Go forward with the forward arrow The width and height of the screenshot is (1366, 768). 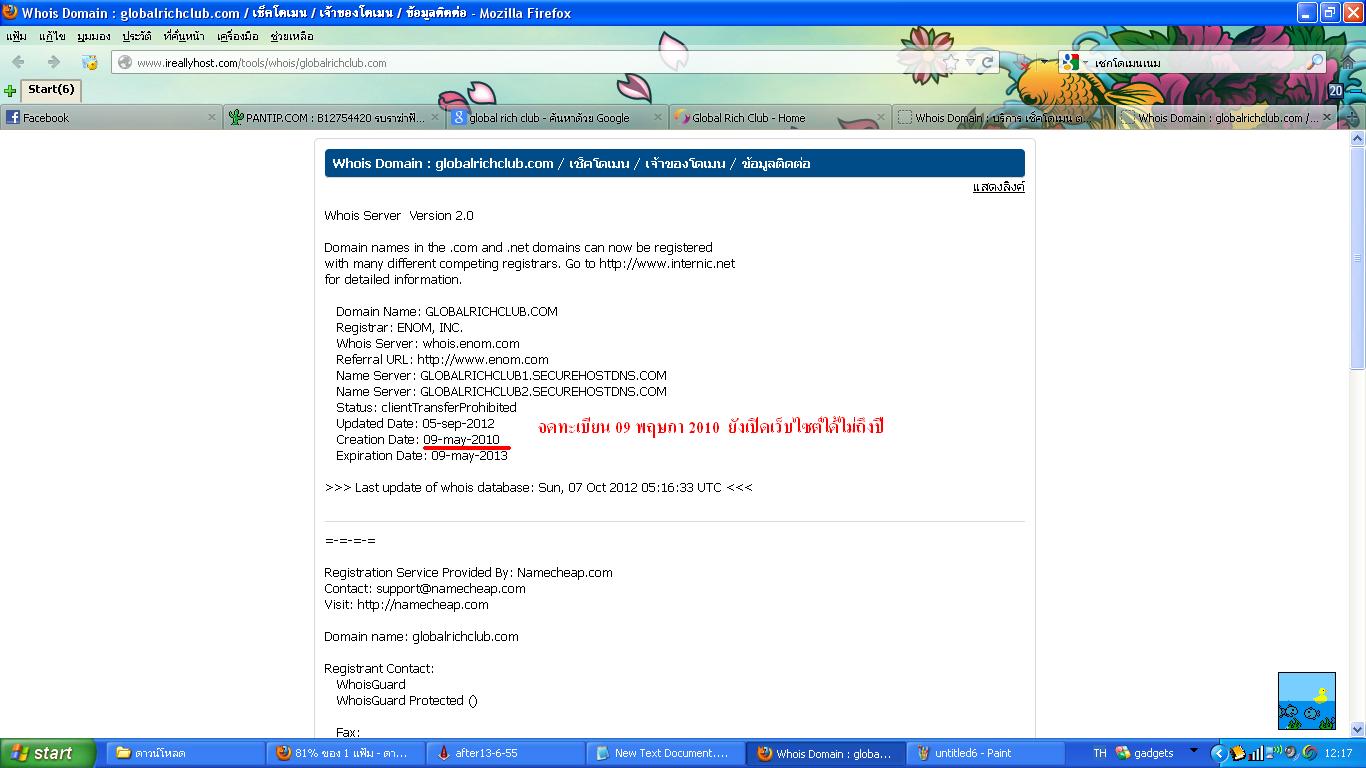[54, 62]
